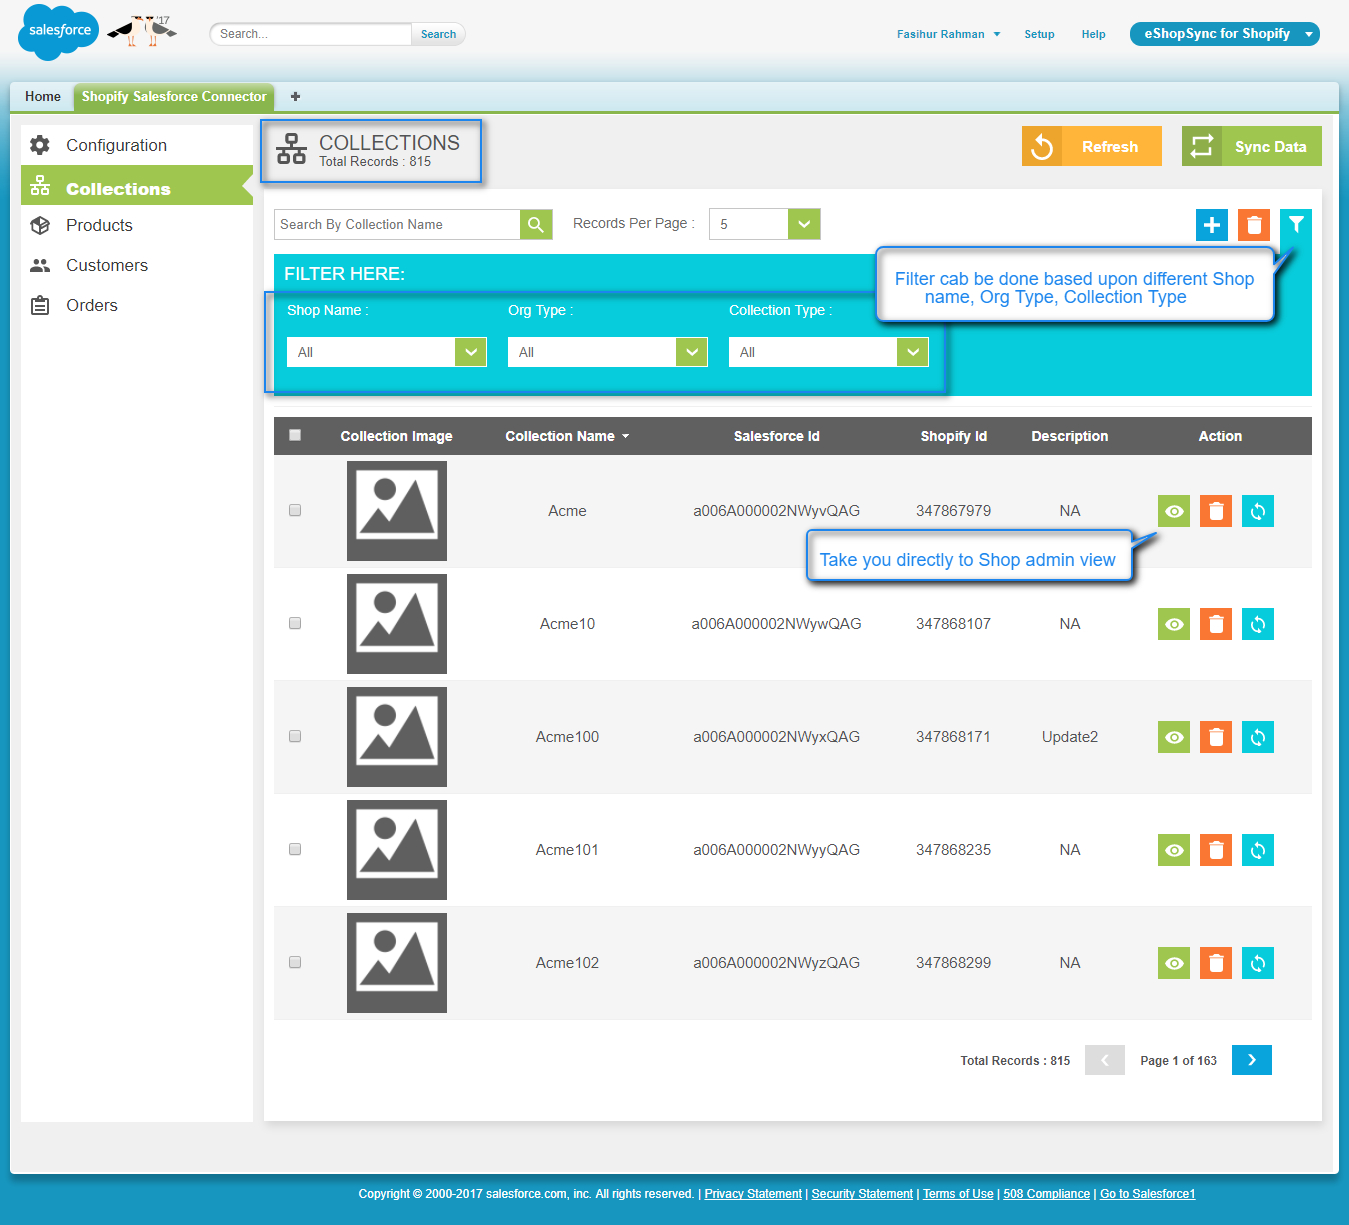
Task: Delete the Acme collection row
Action: coord(1216,511)
